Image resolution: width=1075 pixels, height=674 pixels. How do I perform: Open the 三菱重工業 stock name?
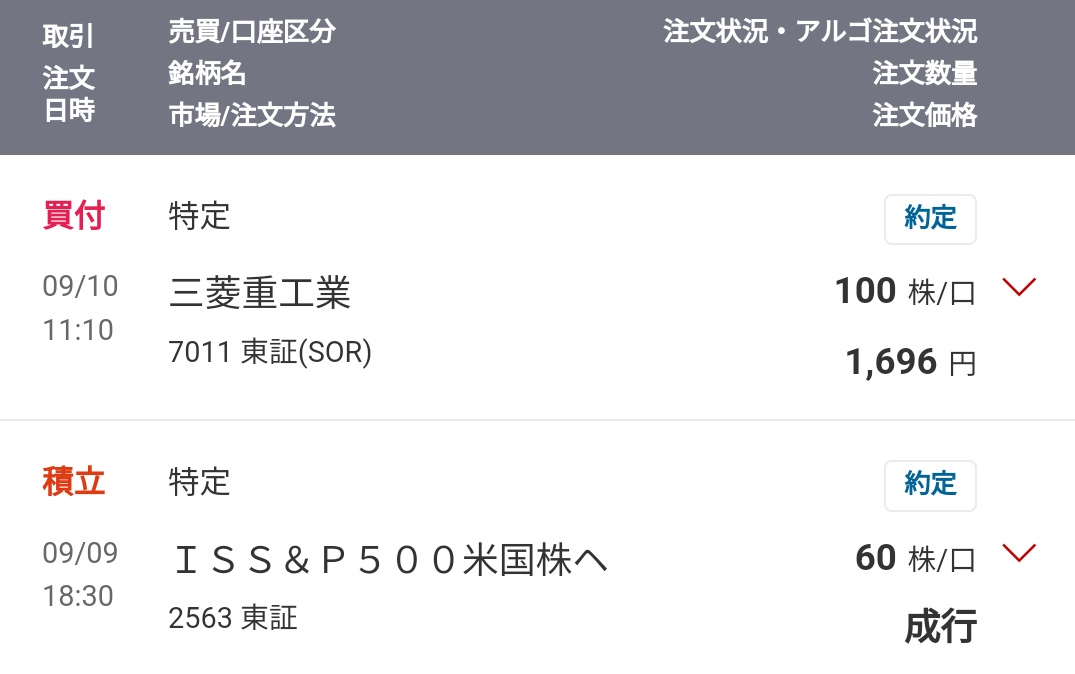pos(260,293)
